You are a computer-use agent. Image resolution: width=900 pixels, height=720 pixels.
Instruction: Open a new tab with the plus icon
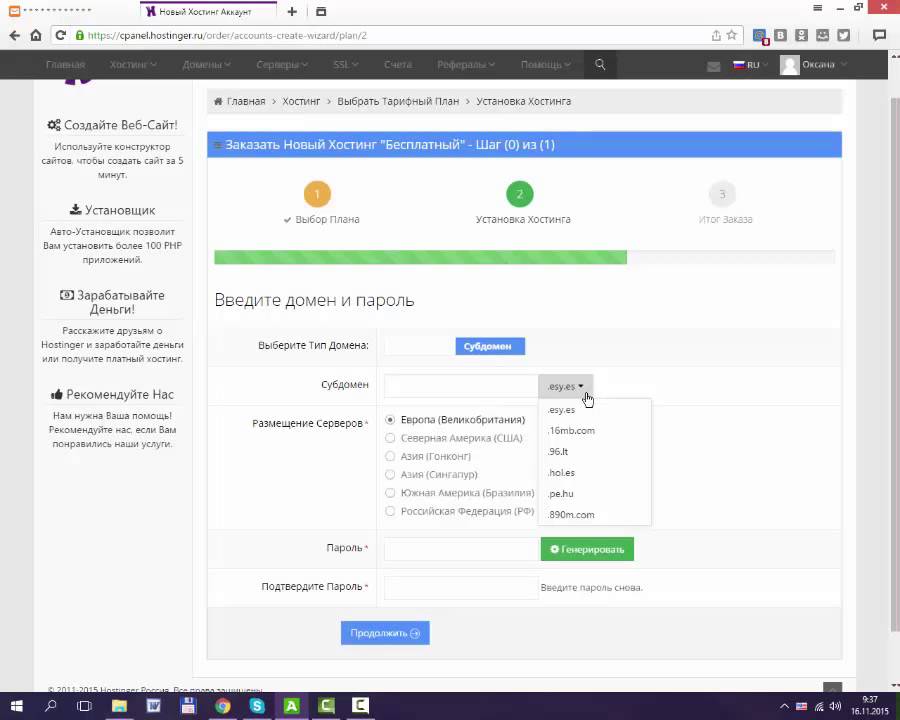tap(292, 11)
